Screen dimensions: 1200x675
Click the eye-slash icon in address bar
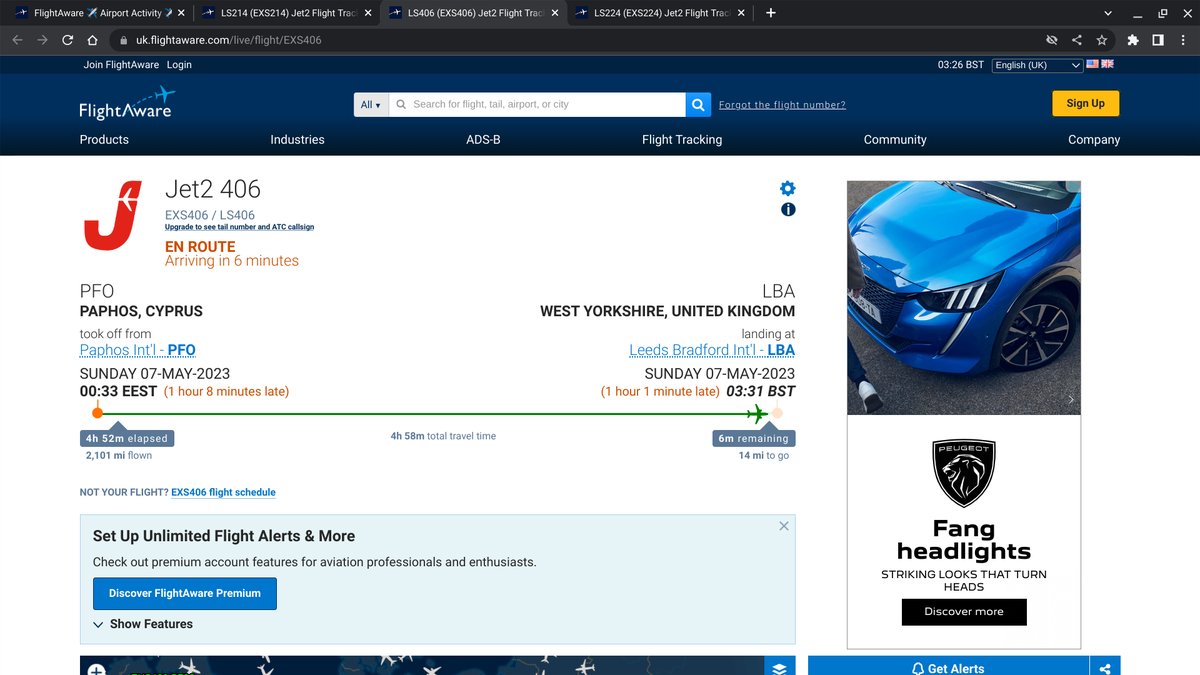point(1051,40)
